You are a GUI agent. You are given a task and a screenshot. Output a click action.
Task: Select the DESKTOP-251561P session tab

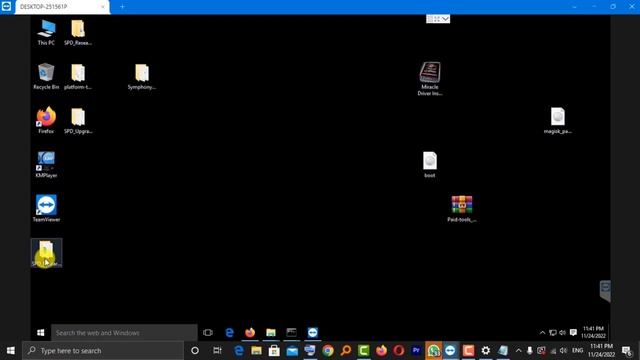click(62, 7)
